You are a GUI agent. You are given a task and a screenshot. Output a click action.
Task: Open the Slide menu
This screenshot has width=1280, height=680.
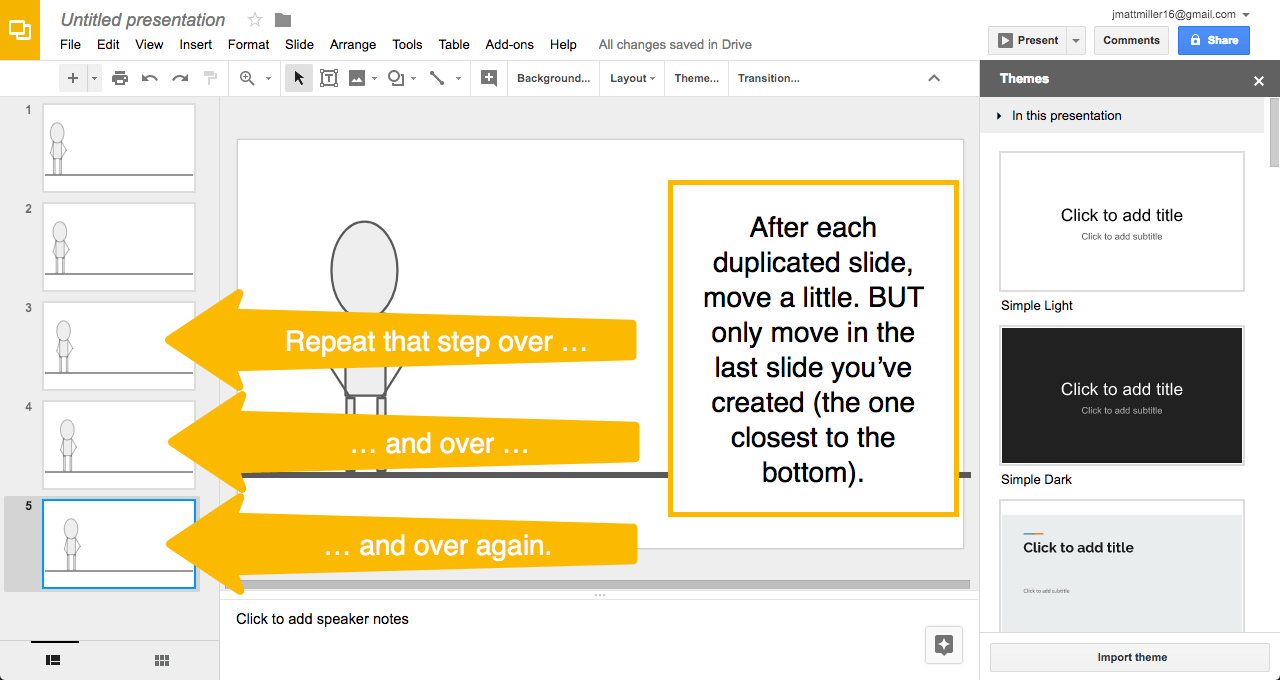(299, 44)
